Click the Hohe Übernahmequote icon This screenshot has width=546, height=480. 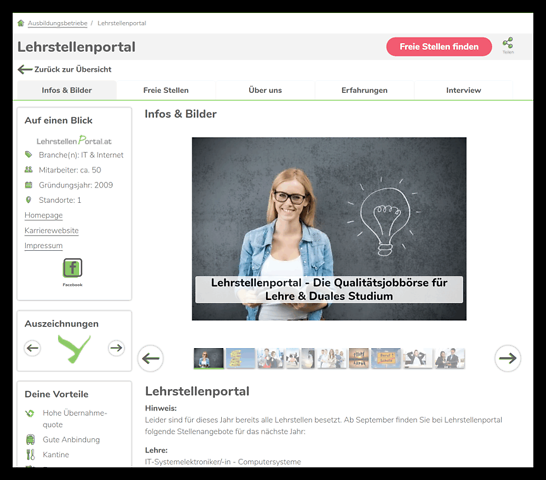tap(30, 413)
